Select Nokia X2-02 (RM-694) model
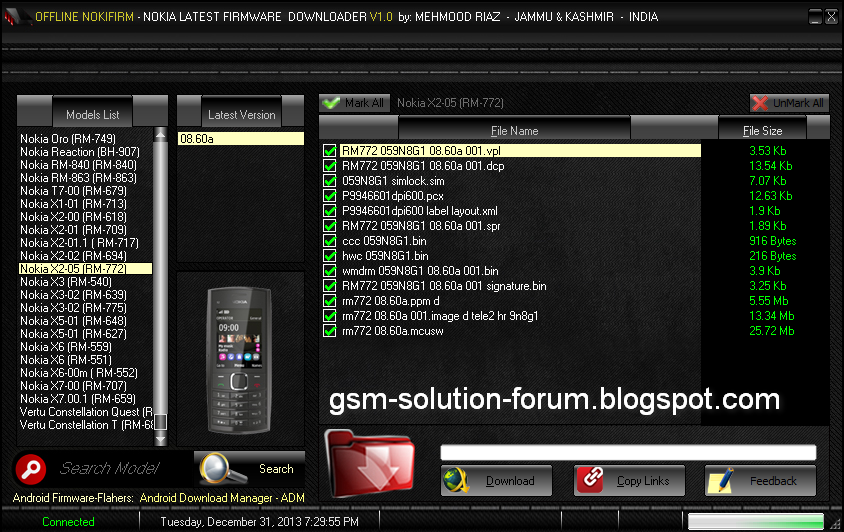The image size is (844, 532). coord(86,256)
